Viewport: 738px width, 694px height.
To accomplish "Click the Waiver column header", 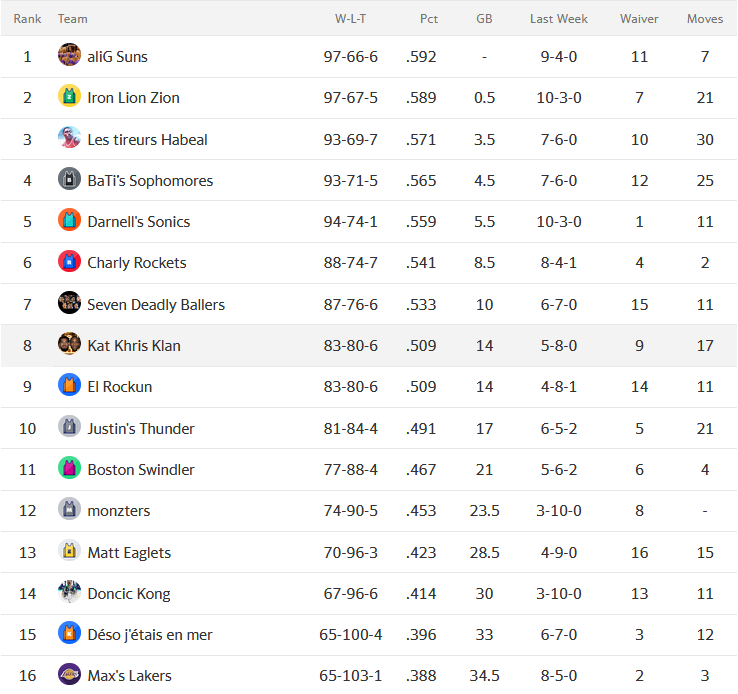I will [639, 19].
